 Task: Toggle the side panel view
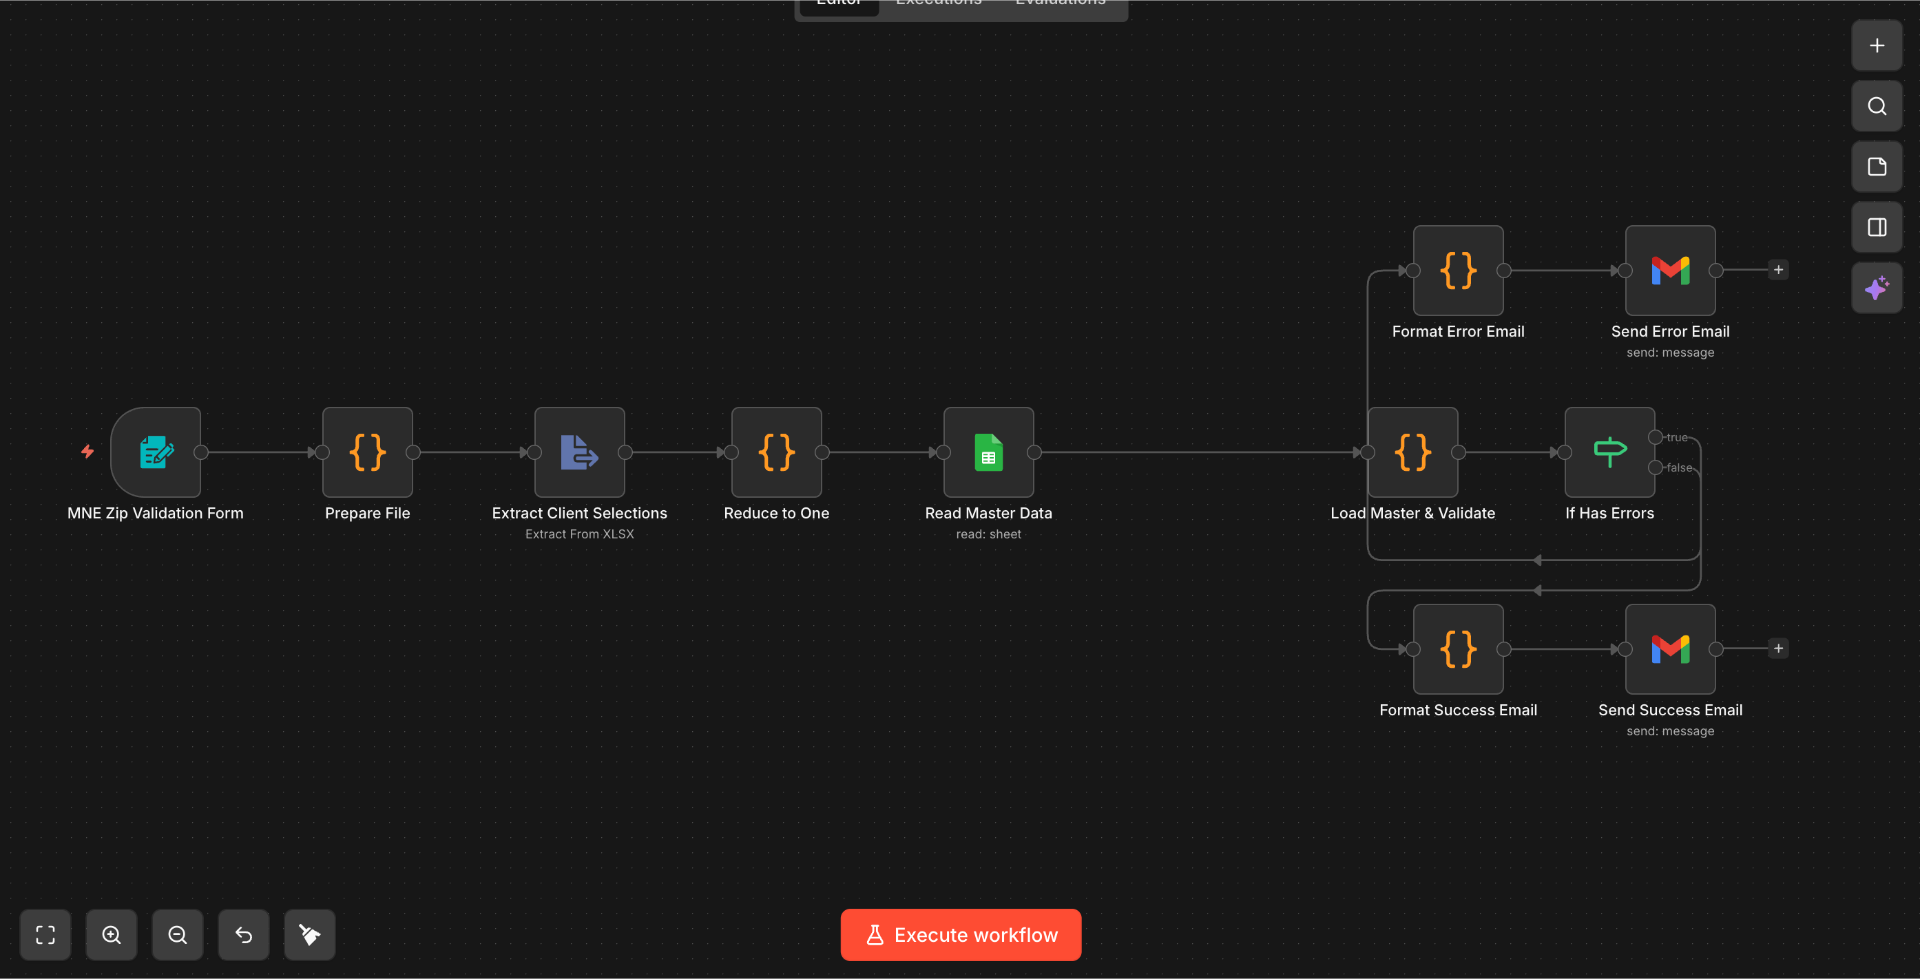pos(1877,227)
